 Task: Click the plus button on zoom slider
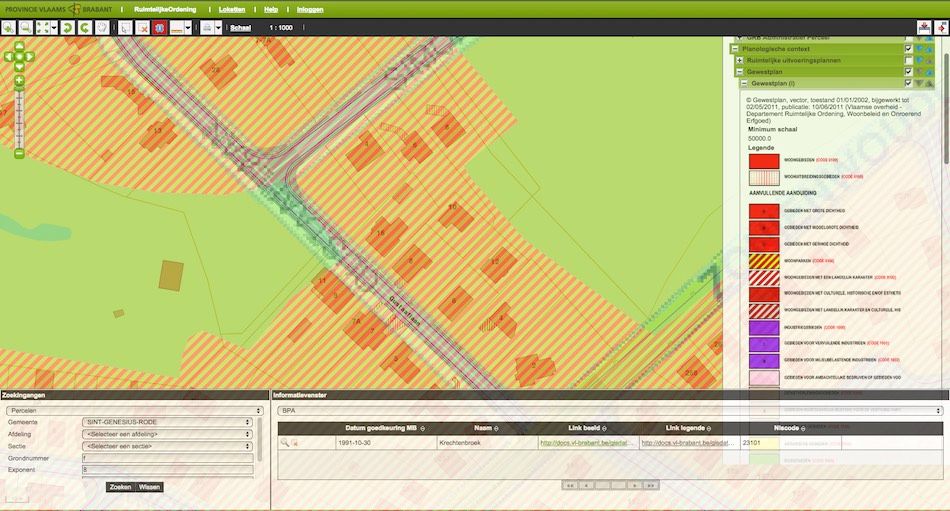pyautogui.click(x=19, y=81)
